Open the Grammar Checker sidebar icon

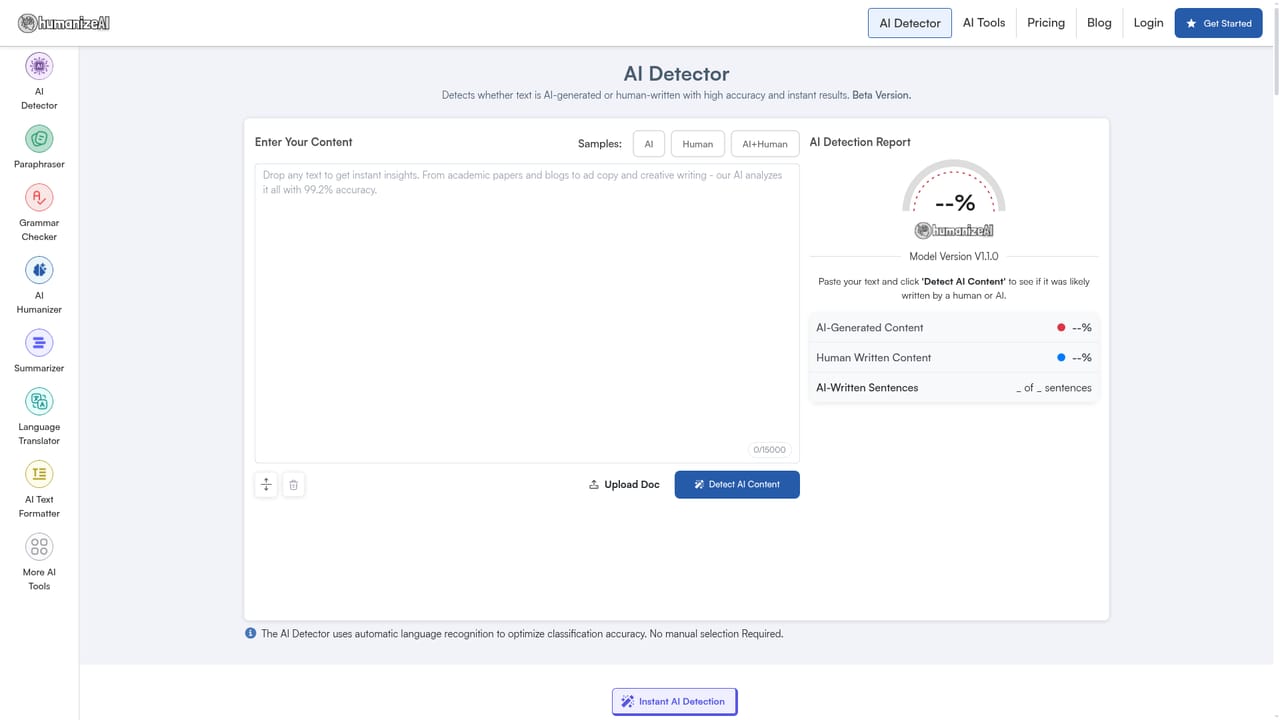(x=39, y=198)
